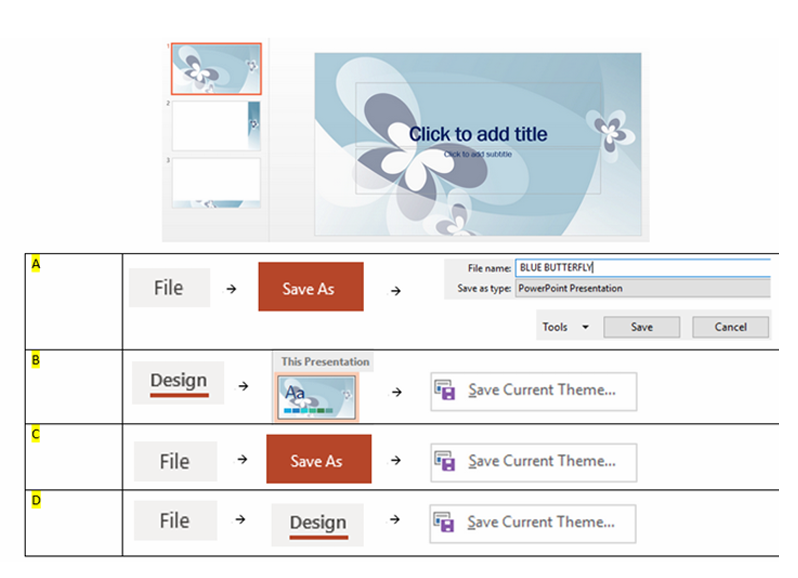798x578 pixels.
Task: Click the Save Current Theme icon in row D
Action: pyautogui.click(x=447, y=523)
